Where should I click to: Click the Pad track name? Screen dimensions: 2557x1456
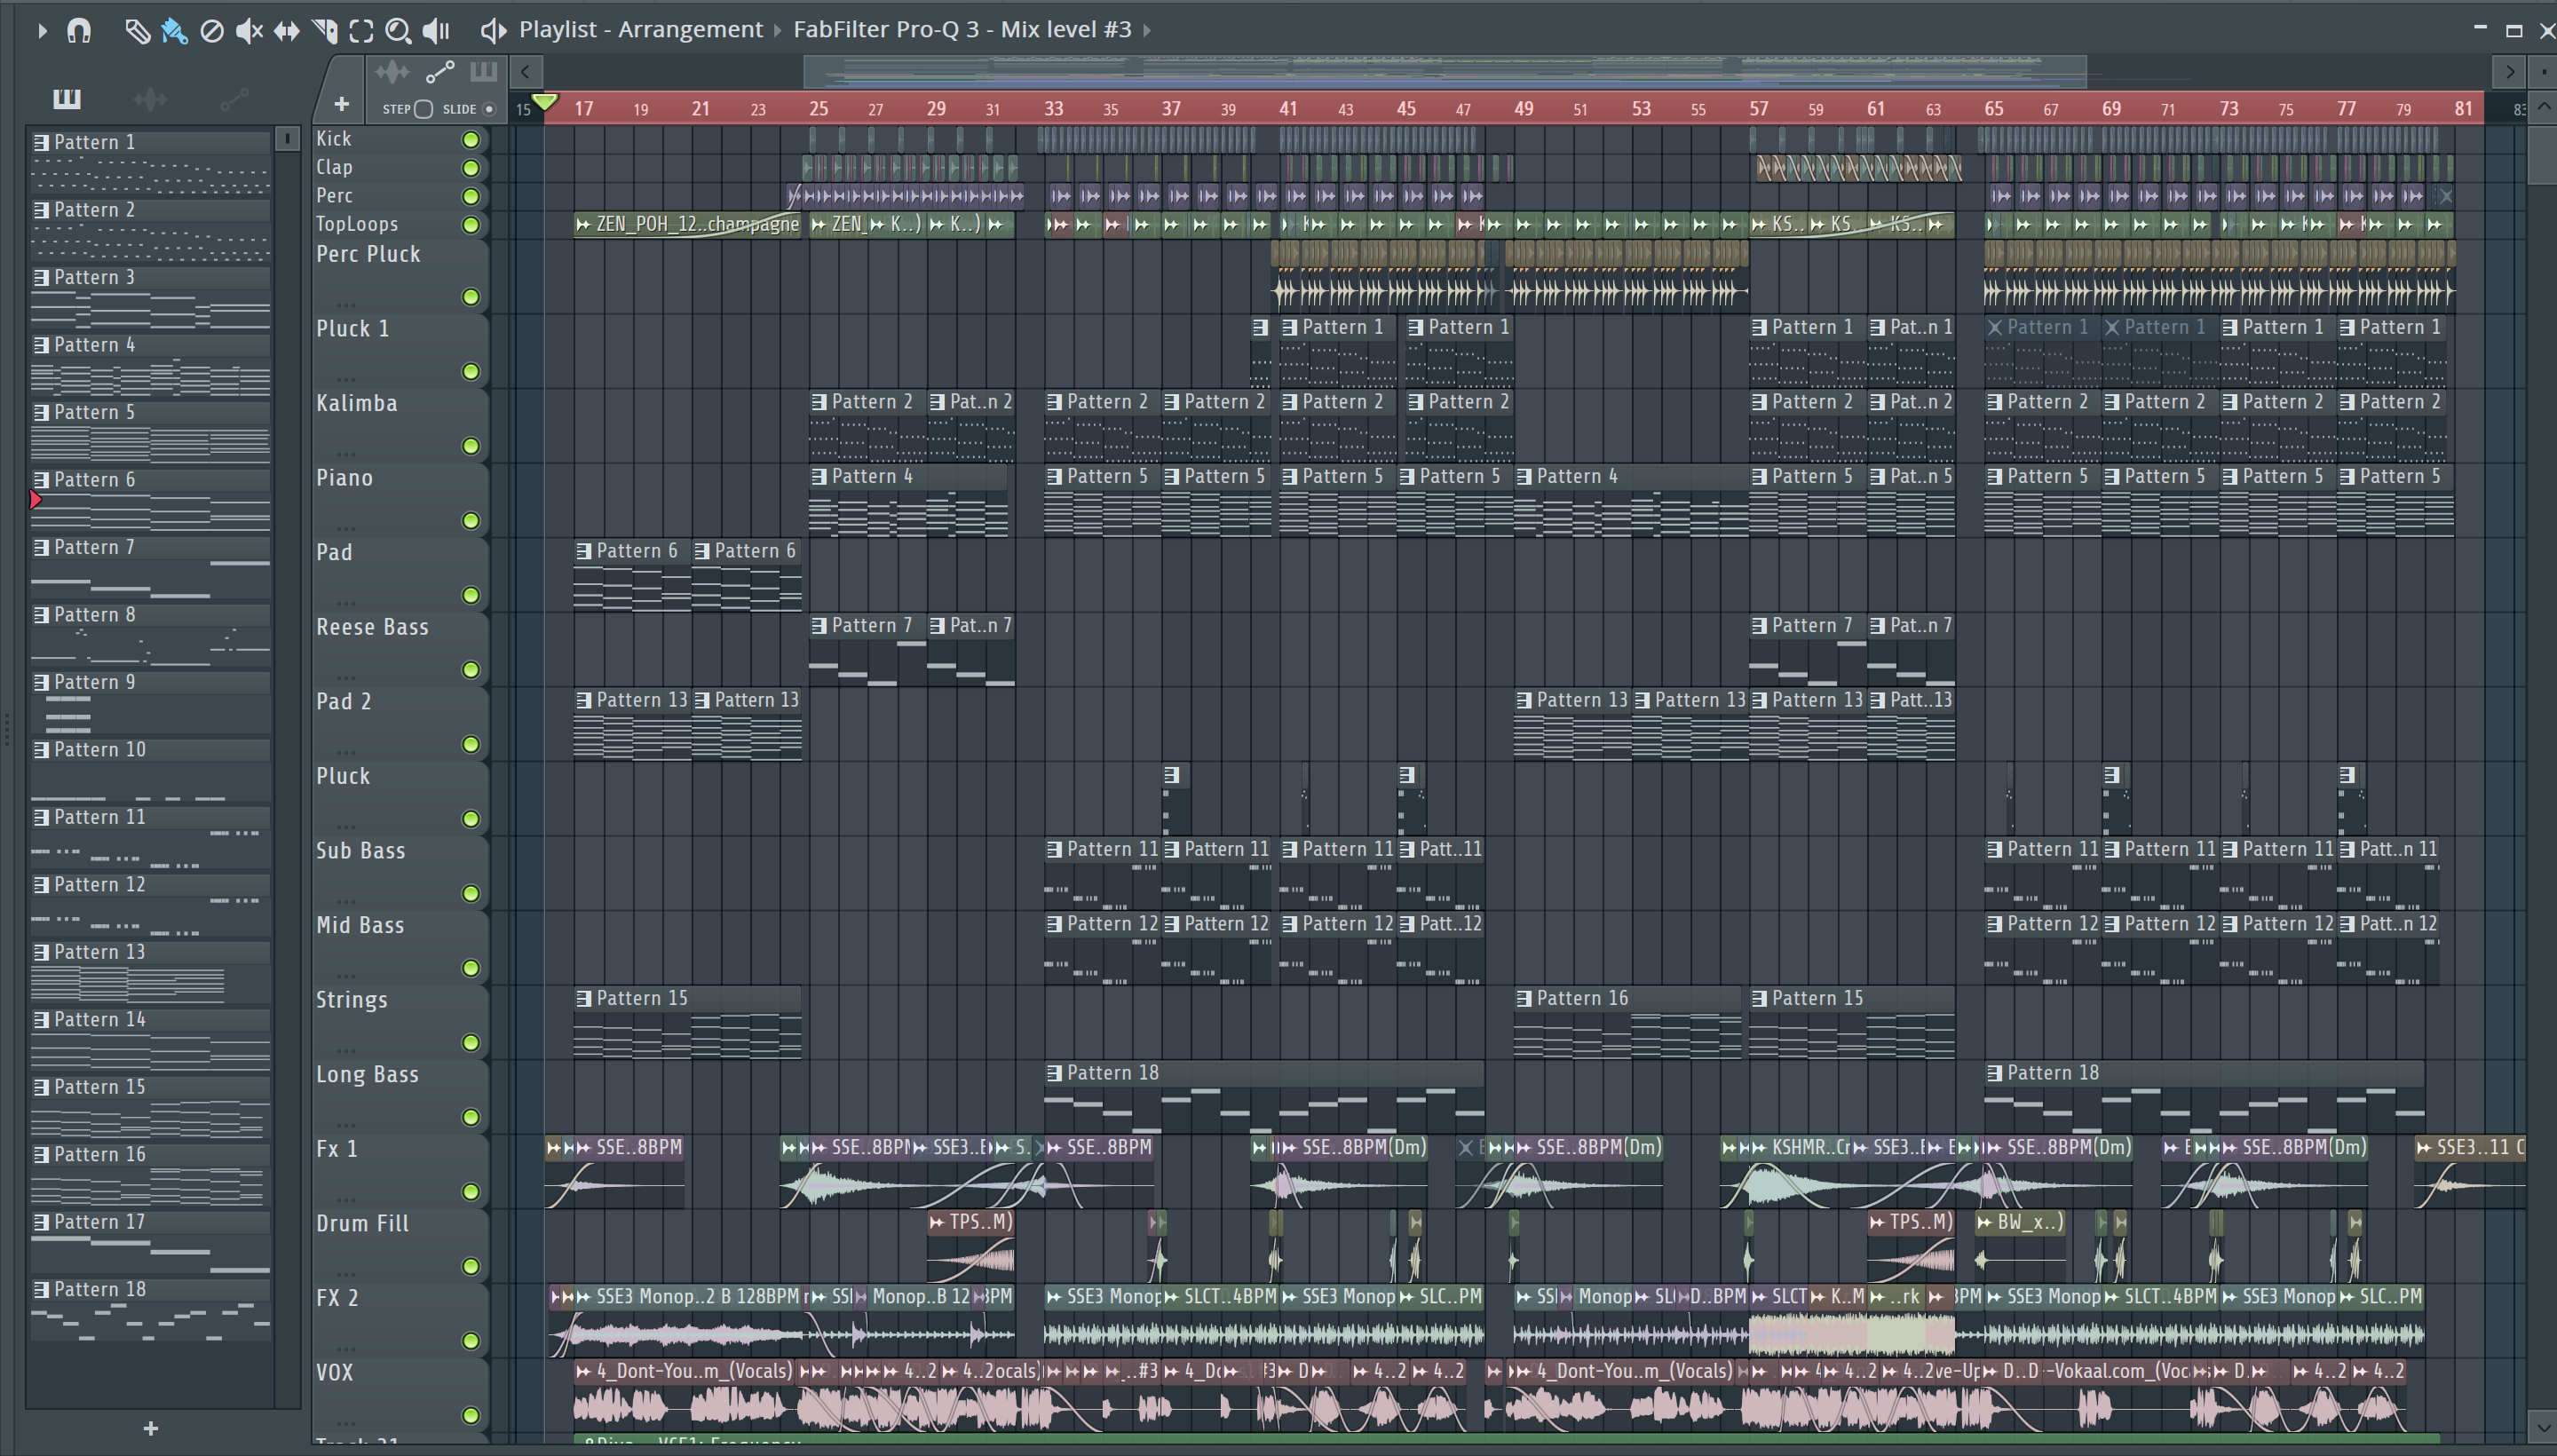(334, 552)
